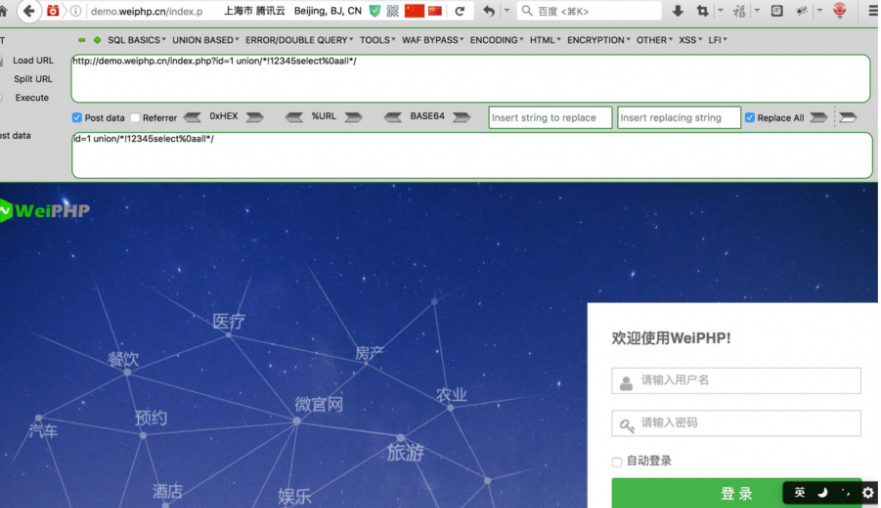Click the home icon in the browser toolbar
Screen dimensions: 881x508
[3, 11]
